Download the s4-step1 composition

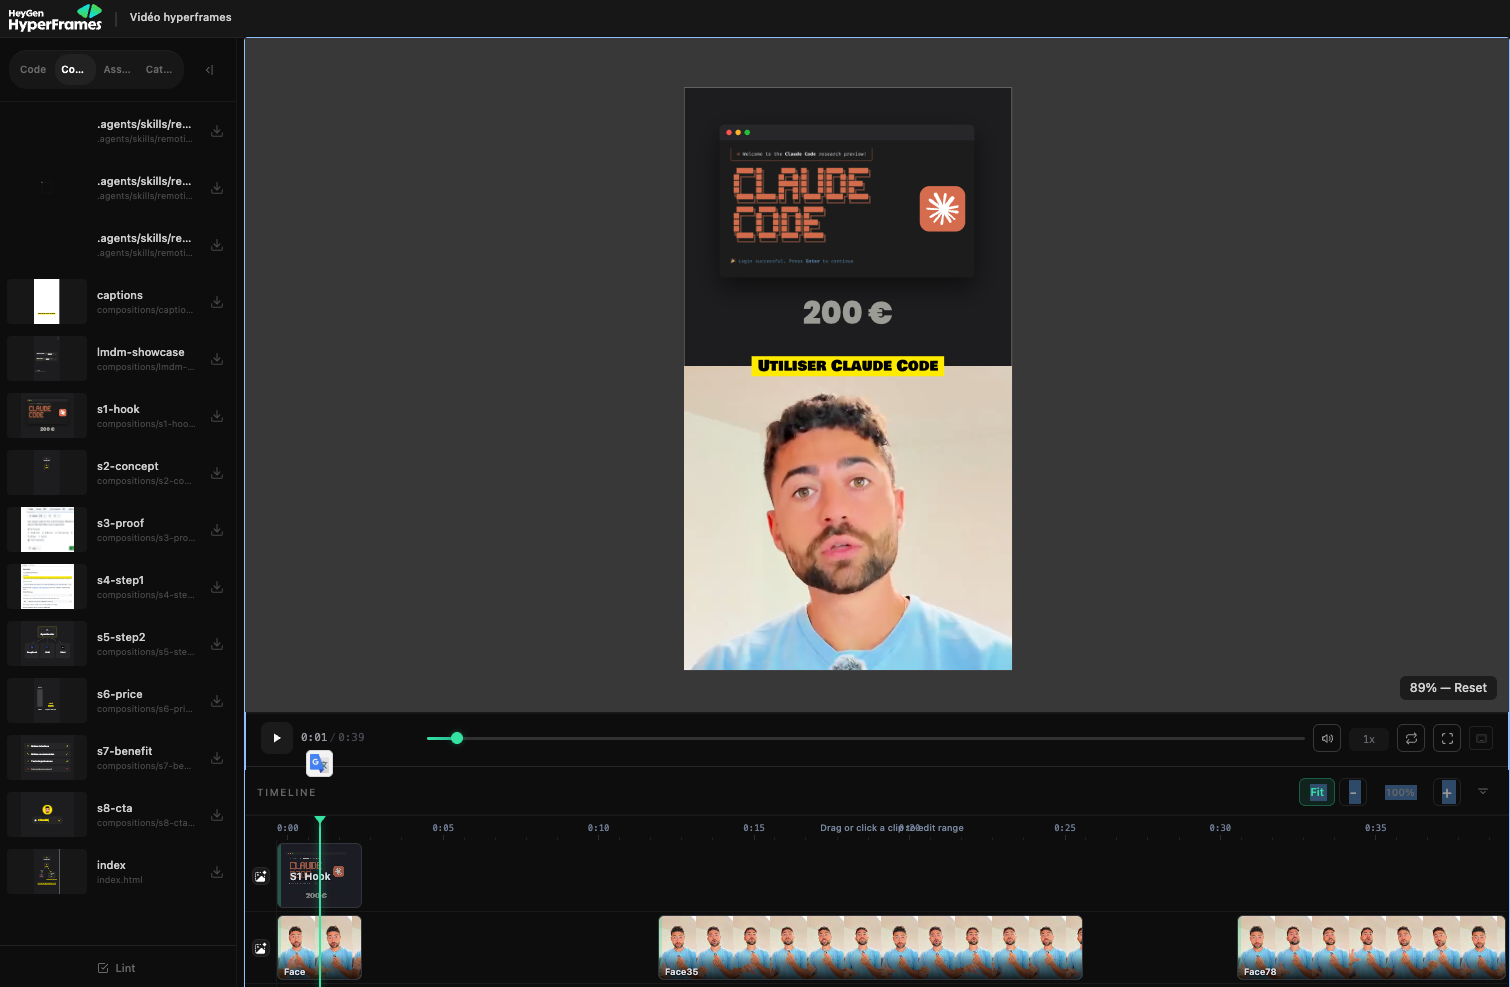tap(217, 587)
